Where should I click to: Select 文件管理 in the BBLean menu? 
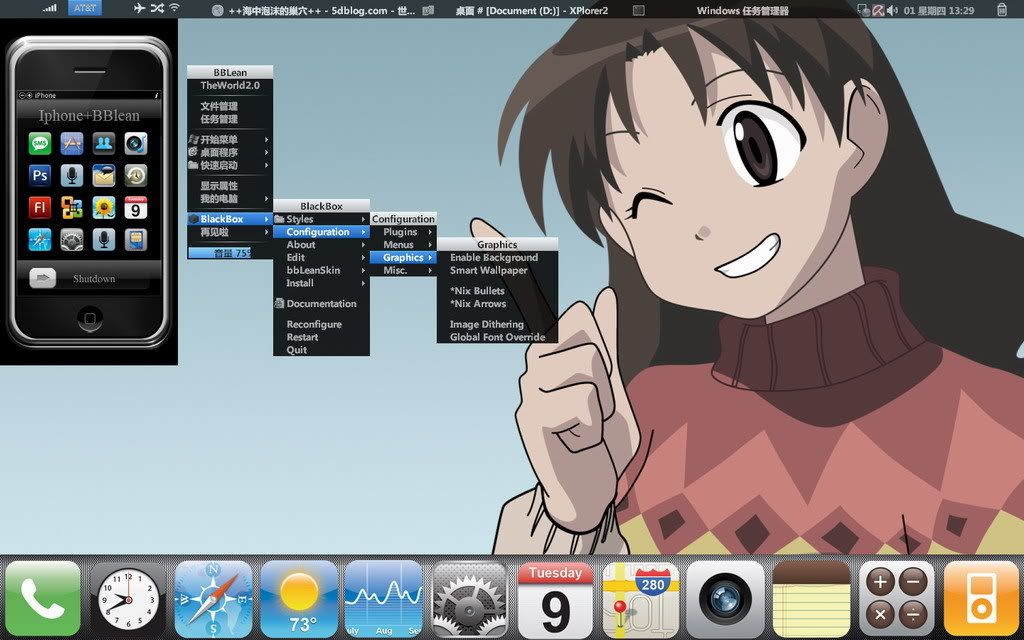(230, 106)
